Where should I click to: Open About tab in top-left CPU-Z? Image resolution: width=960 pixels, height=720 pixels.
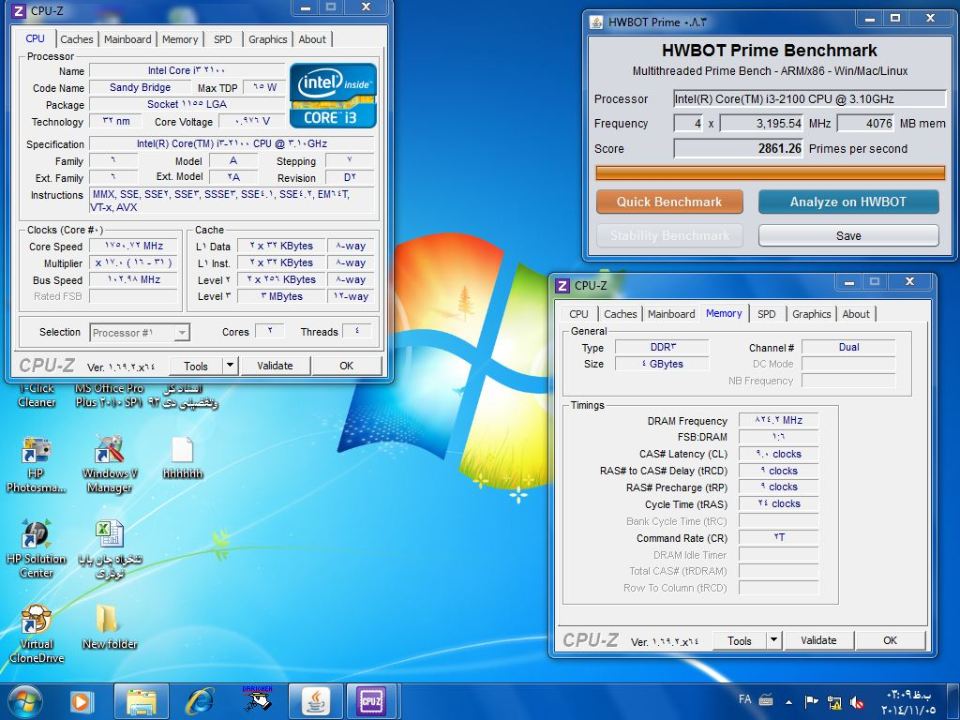[x=312, y=39]
